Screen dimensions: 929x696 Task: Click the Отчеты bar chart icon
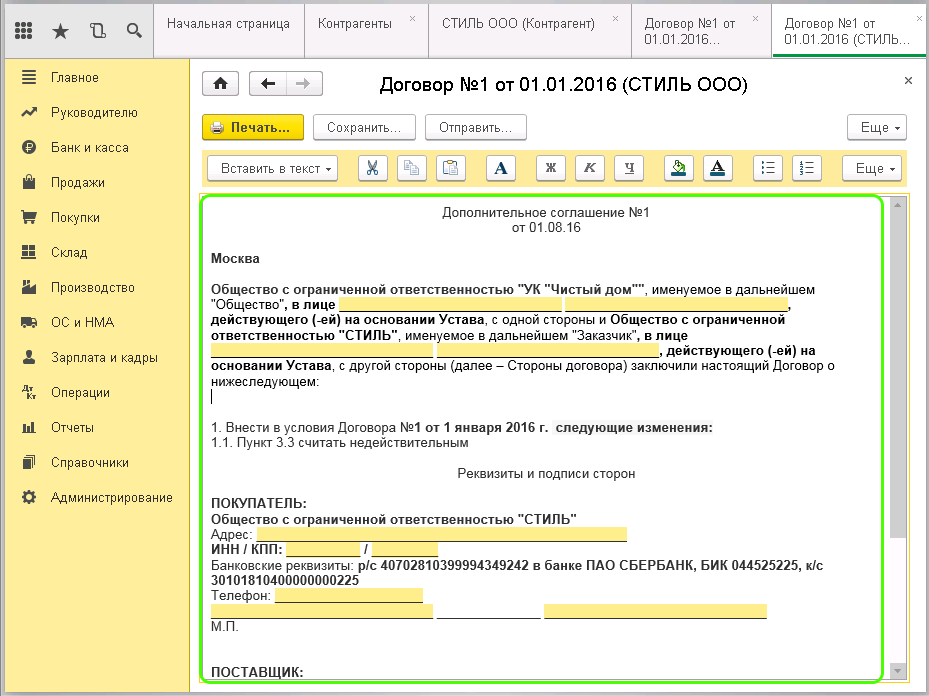point(28,427)
